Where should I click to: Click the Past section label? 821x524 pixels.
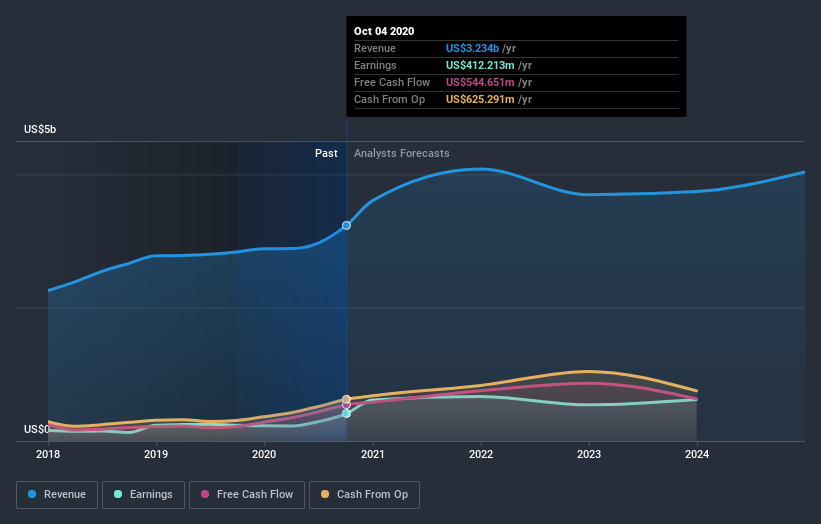[326, 153]
